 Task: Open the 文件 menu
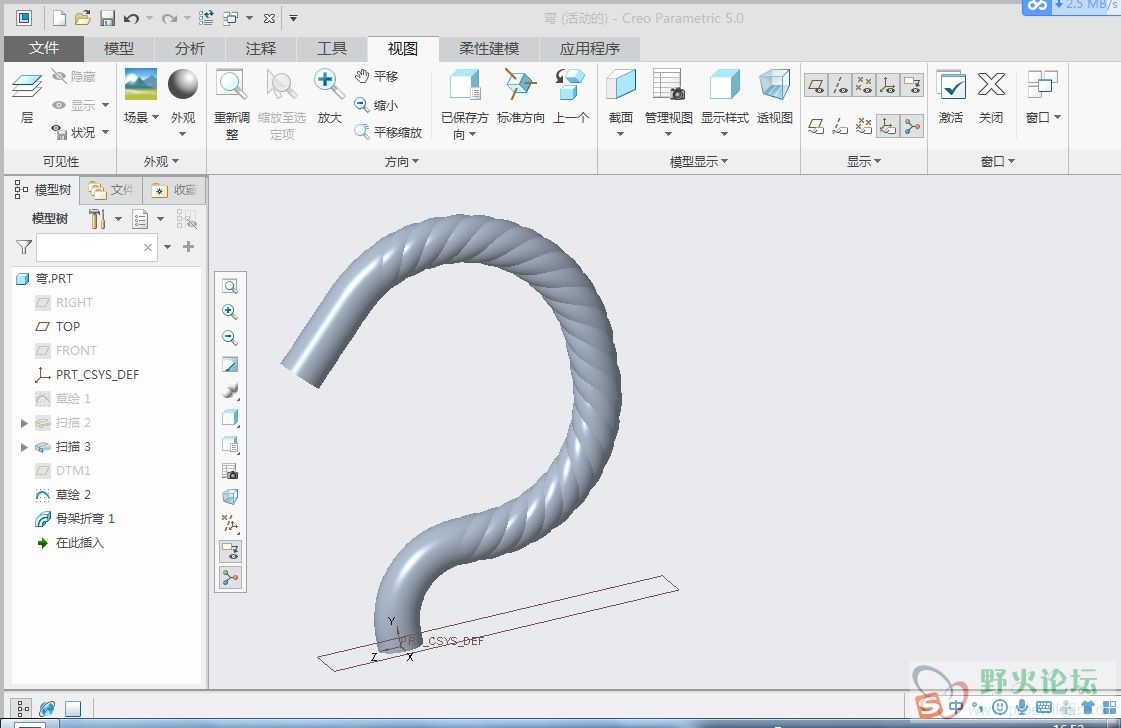(x=44, y=48)
